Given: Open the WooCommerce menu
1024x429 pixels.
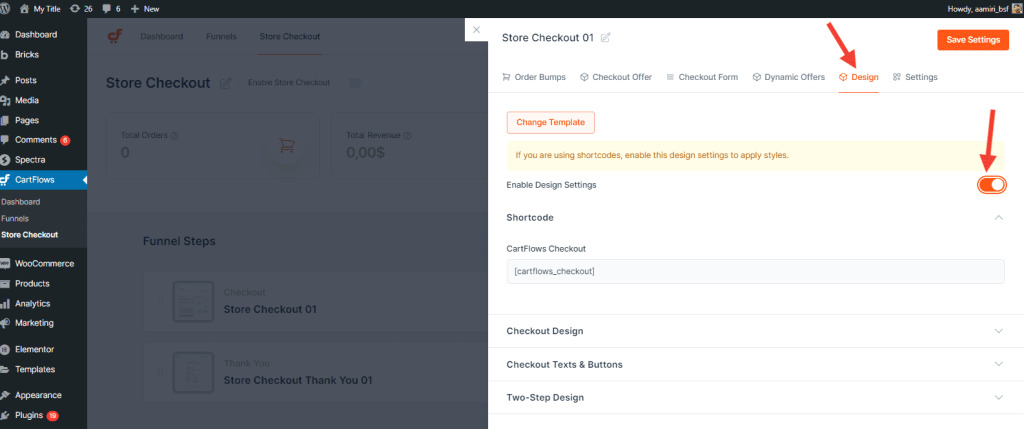Looking at the screenshot, I should (44, 264).
